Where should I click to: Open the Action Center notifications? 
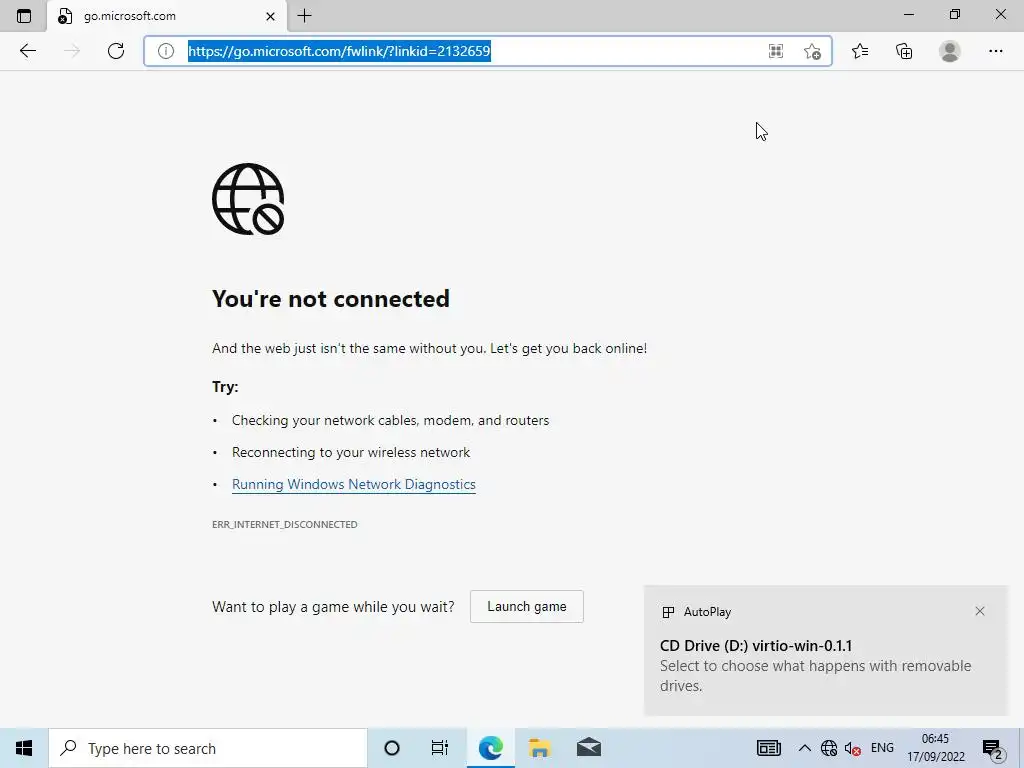coord(993,748)
